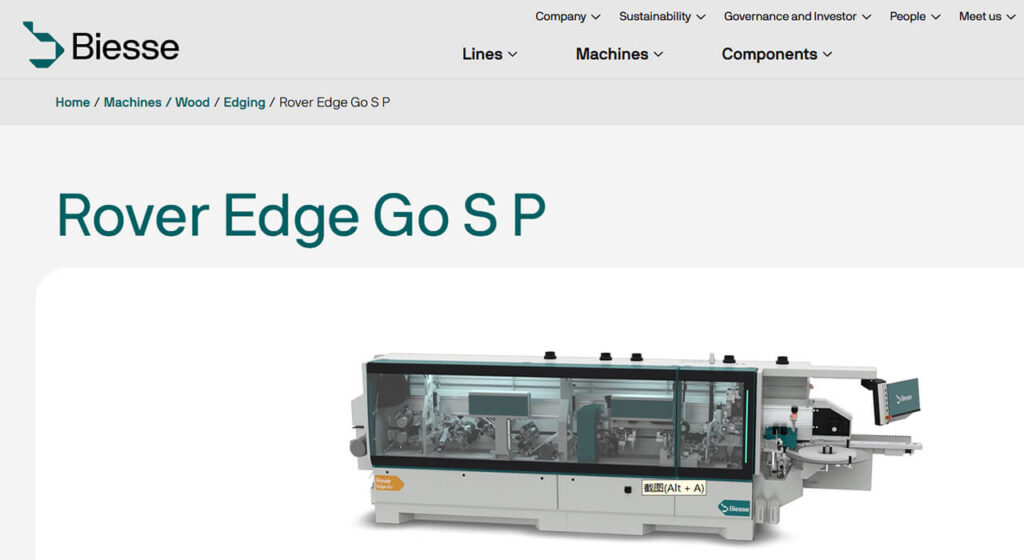
Task: Click the chevron beside Governance and Investor
Action: [x=867, y=17]
